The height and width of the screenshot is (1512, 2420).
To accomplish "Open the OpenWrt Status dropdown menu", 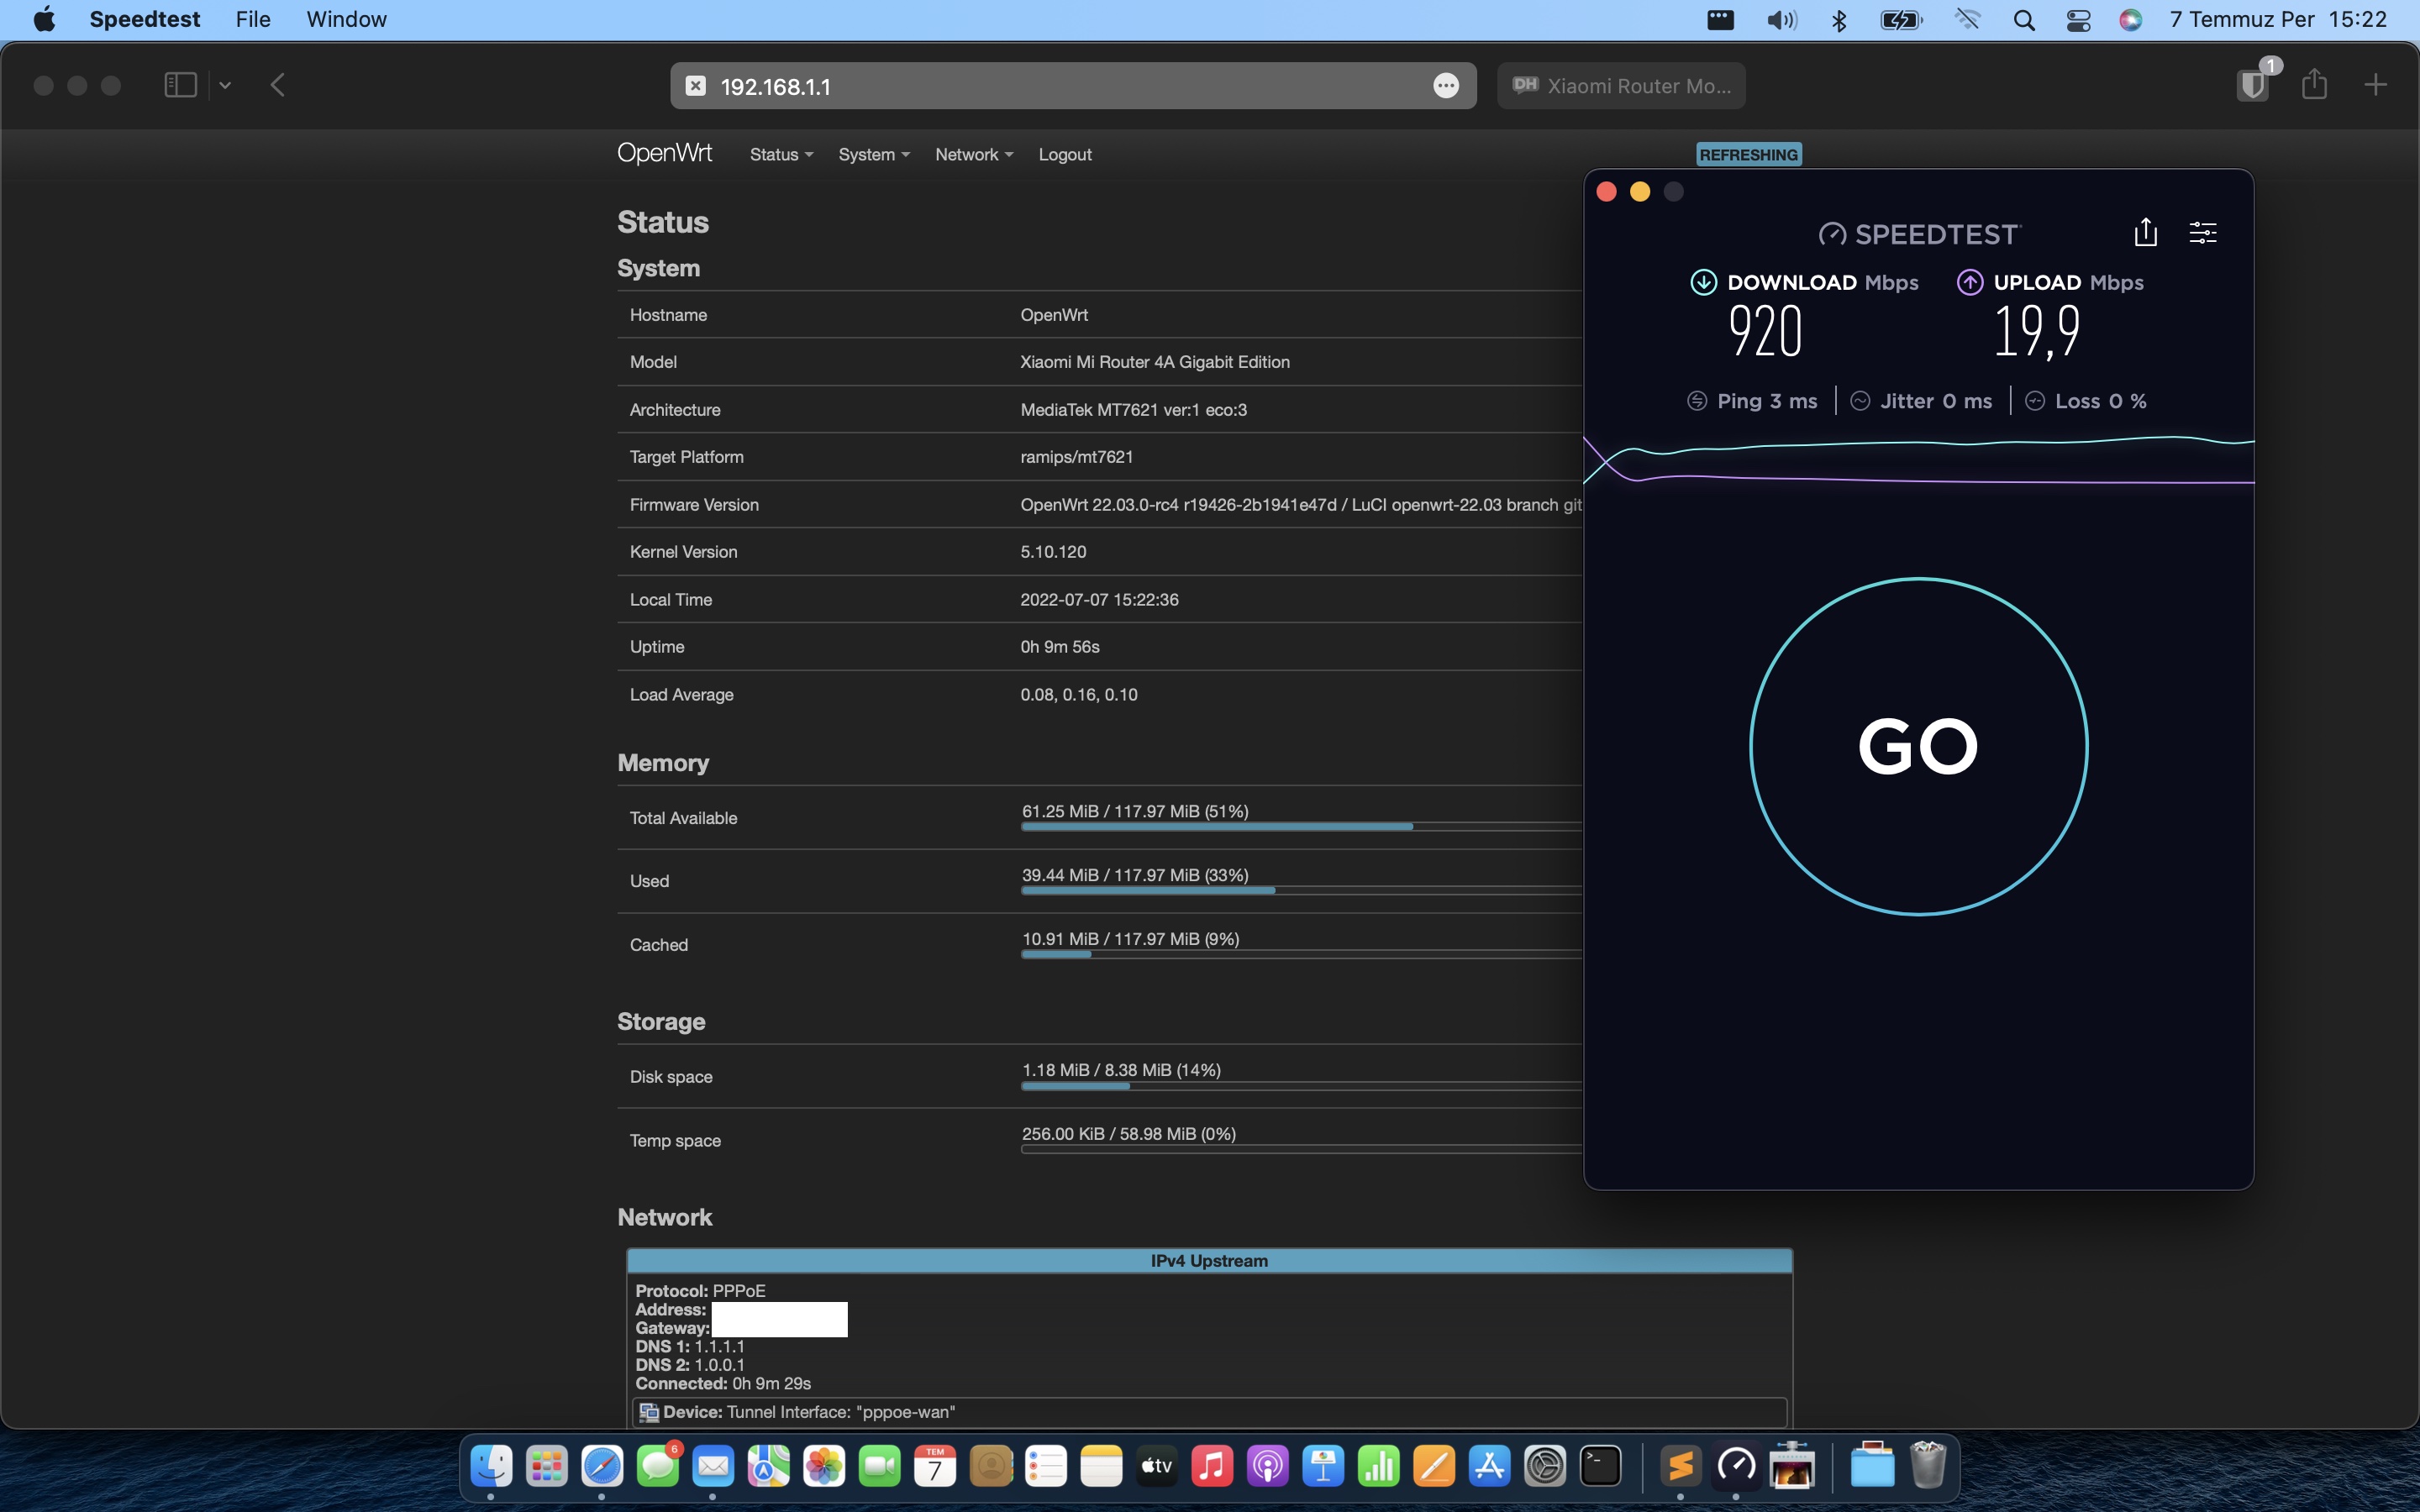I will tap(781, 154).
